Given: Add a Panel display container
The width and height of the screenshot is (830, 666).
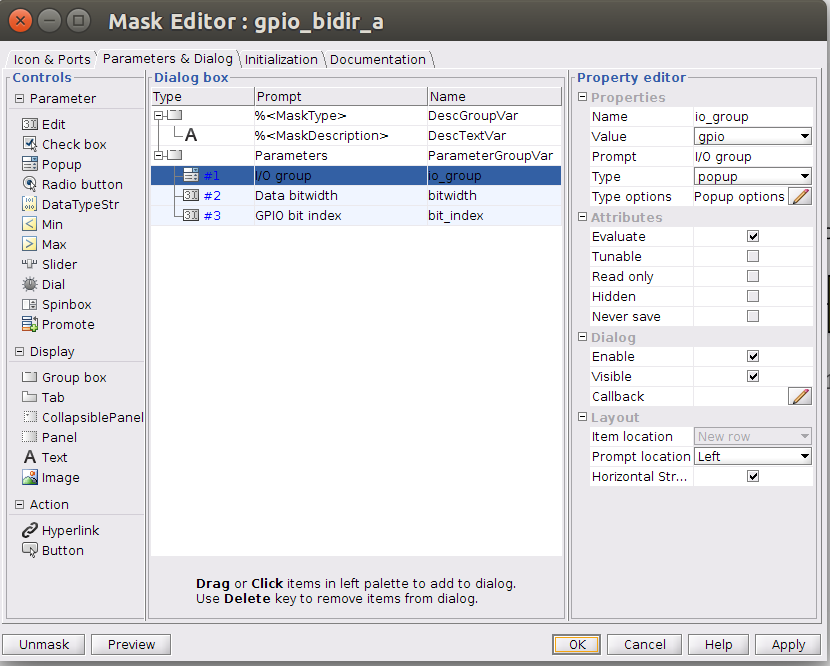Looking at the screenshot, I should [49, 438].
